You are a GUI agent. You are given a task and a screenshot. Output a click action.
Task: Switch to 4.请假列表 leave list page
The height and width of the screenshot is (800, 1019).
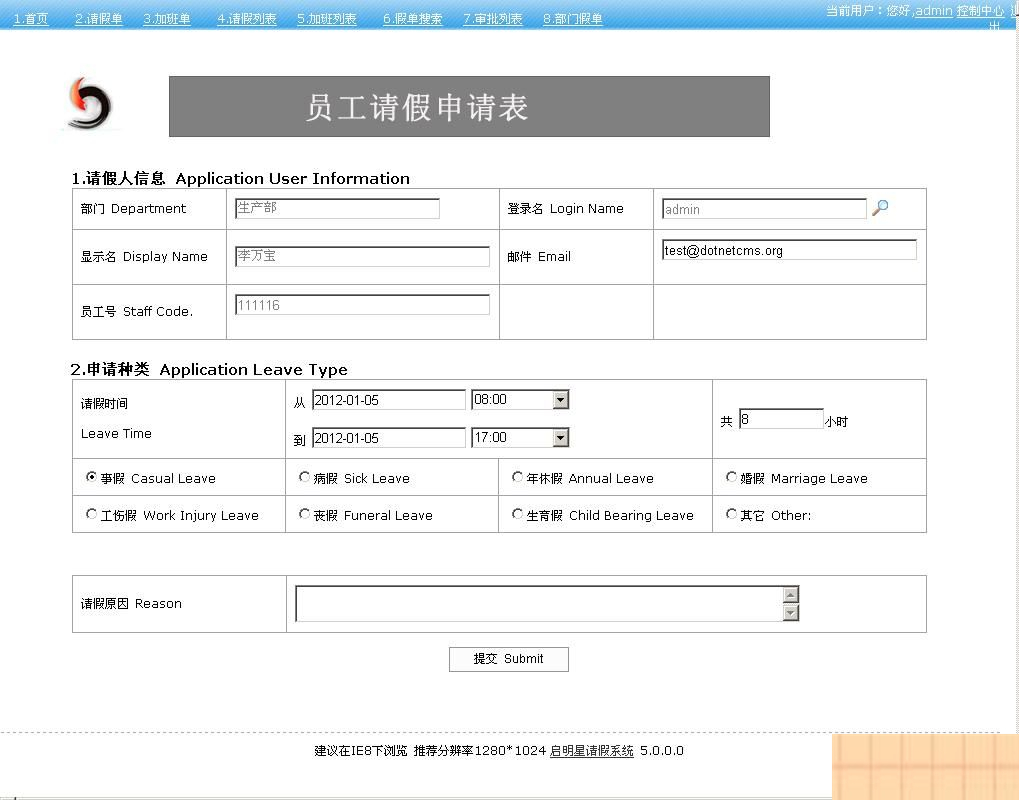(245, 17)
